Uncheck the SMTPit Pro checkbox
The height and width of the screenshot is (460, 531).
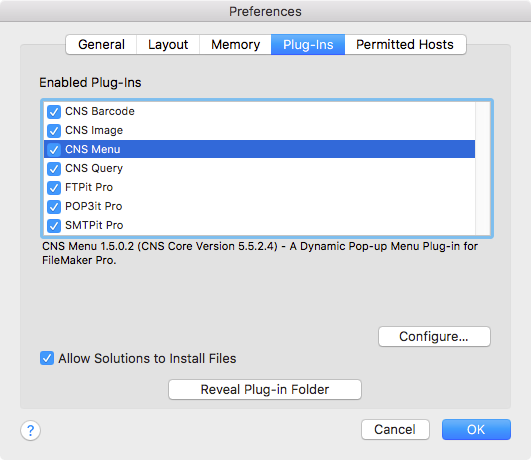click(x=54, y=225)
